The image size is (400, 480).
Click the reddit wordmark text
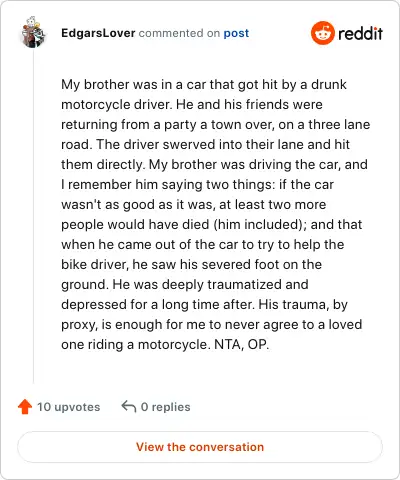360,33
